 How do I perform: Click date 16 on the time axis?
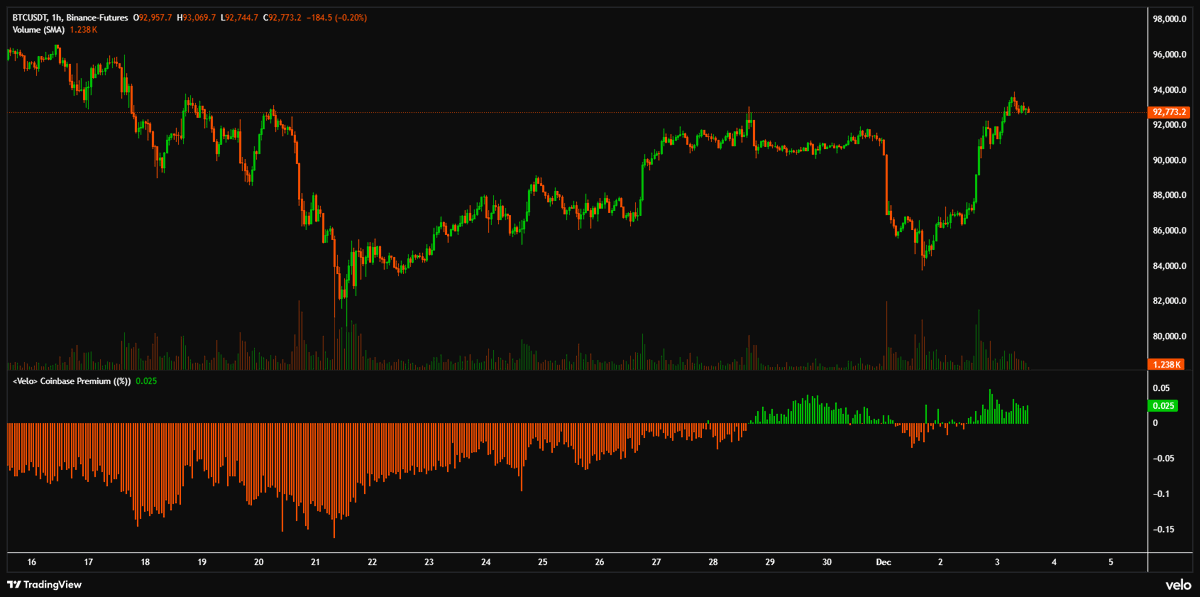[32, 562]
